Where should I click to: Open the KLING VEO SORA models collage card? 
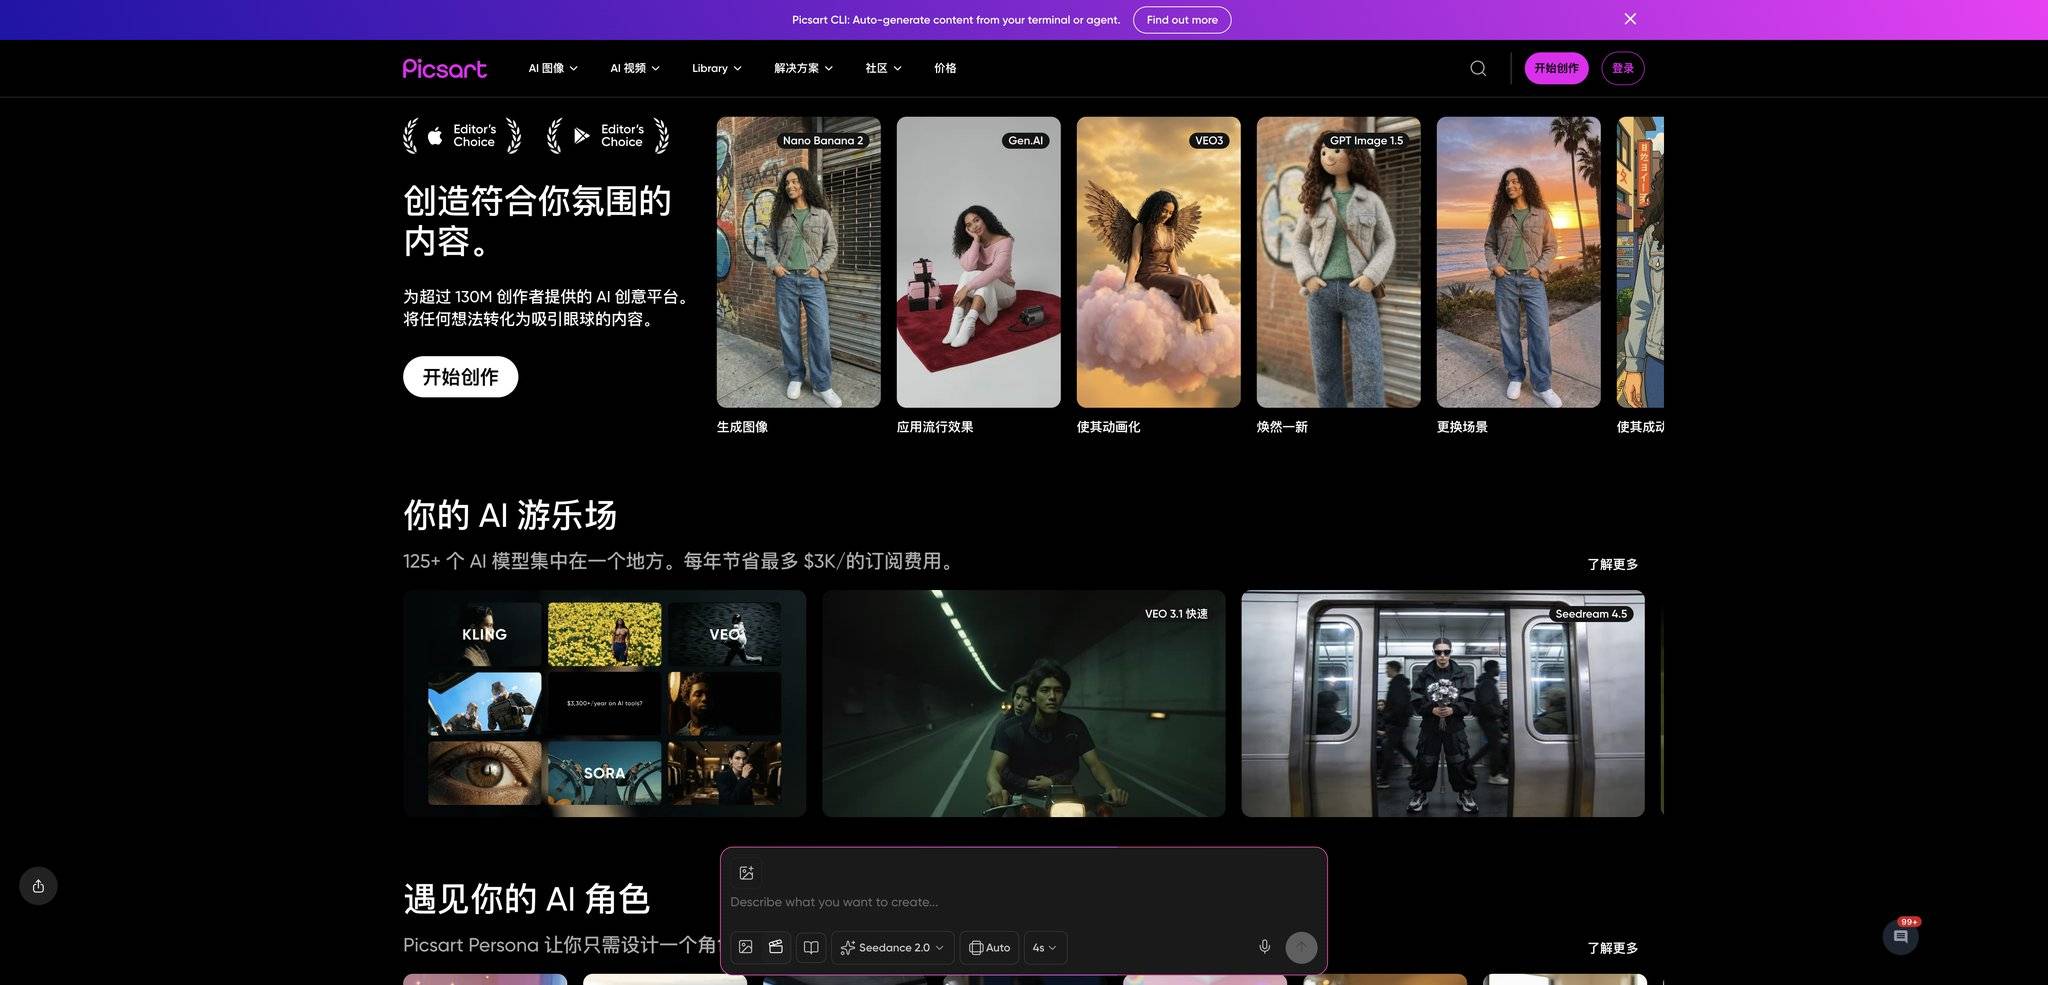coord(605,703)
